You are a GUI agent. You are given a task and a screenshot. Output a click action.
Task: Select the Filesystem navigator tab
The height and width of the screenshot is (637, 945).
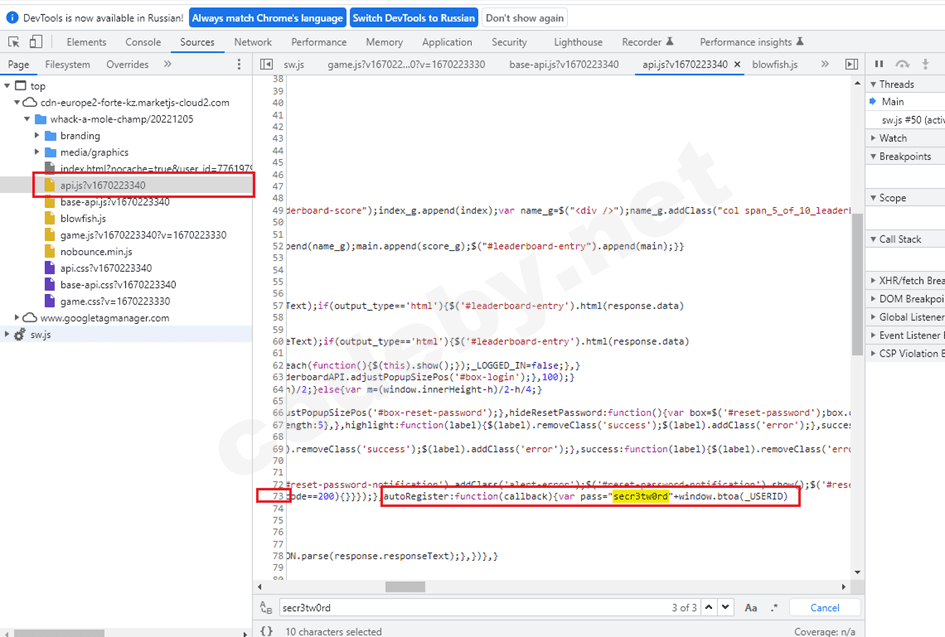[x=68, y=64]
